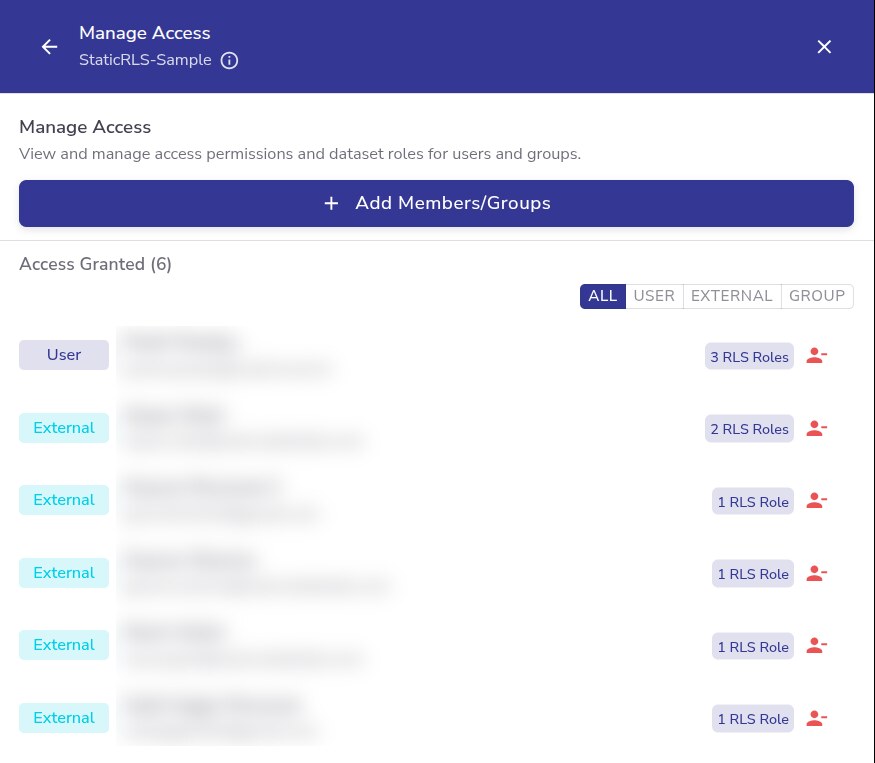Click the Access Granted (6) heading

(95, 264)
